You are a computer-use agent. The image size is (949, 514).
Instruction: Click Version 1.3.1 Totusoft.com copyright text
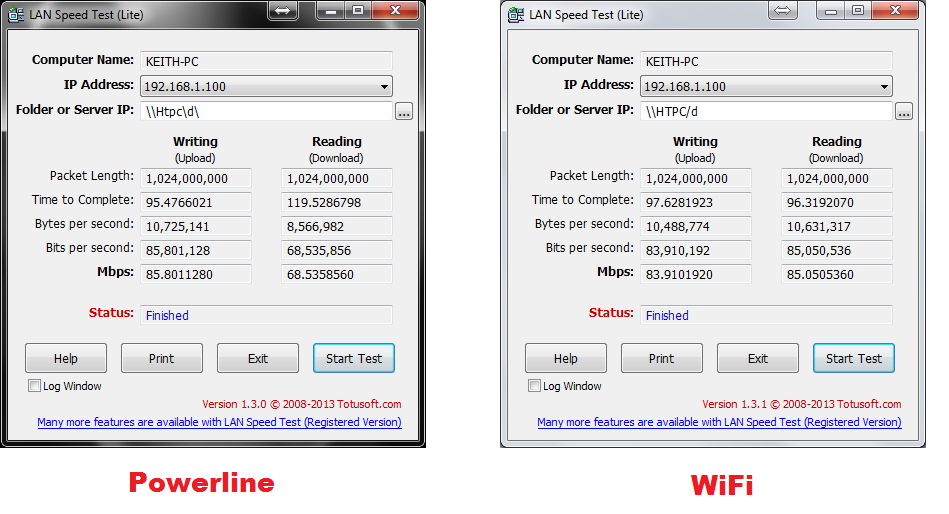pyautogui.click(x=801, y=404)
